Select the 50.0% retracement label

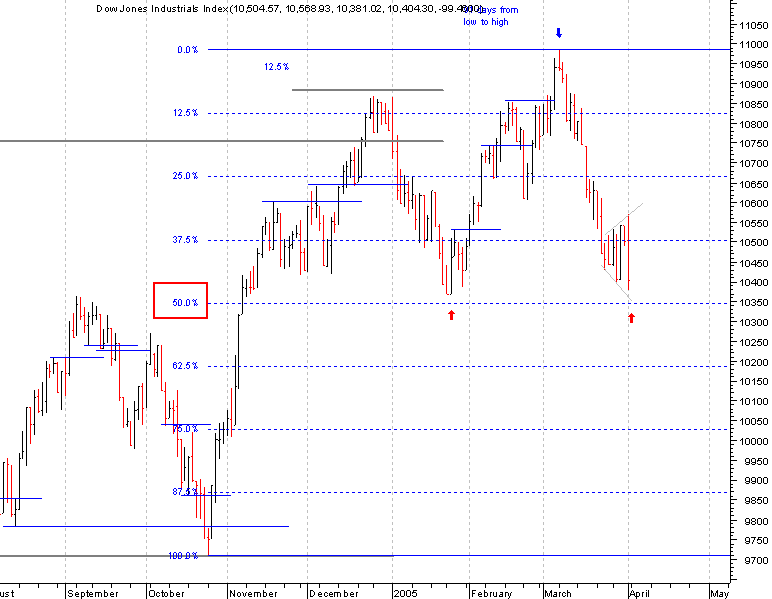pyautogui.click(x=185, y=303)
